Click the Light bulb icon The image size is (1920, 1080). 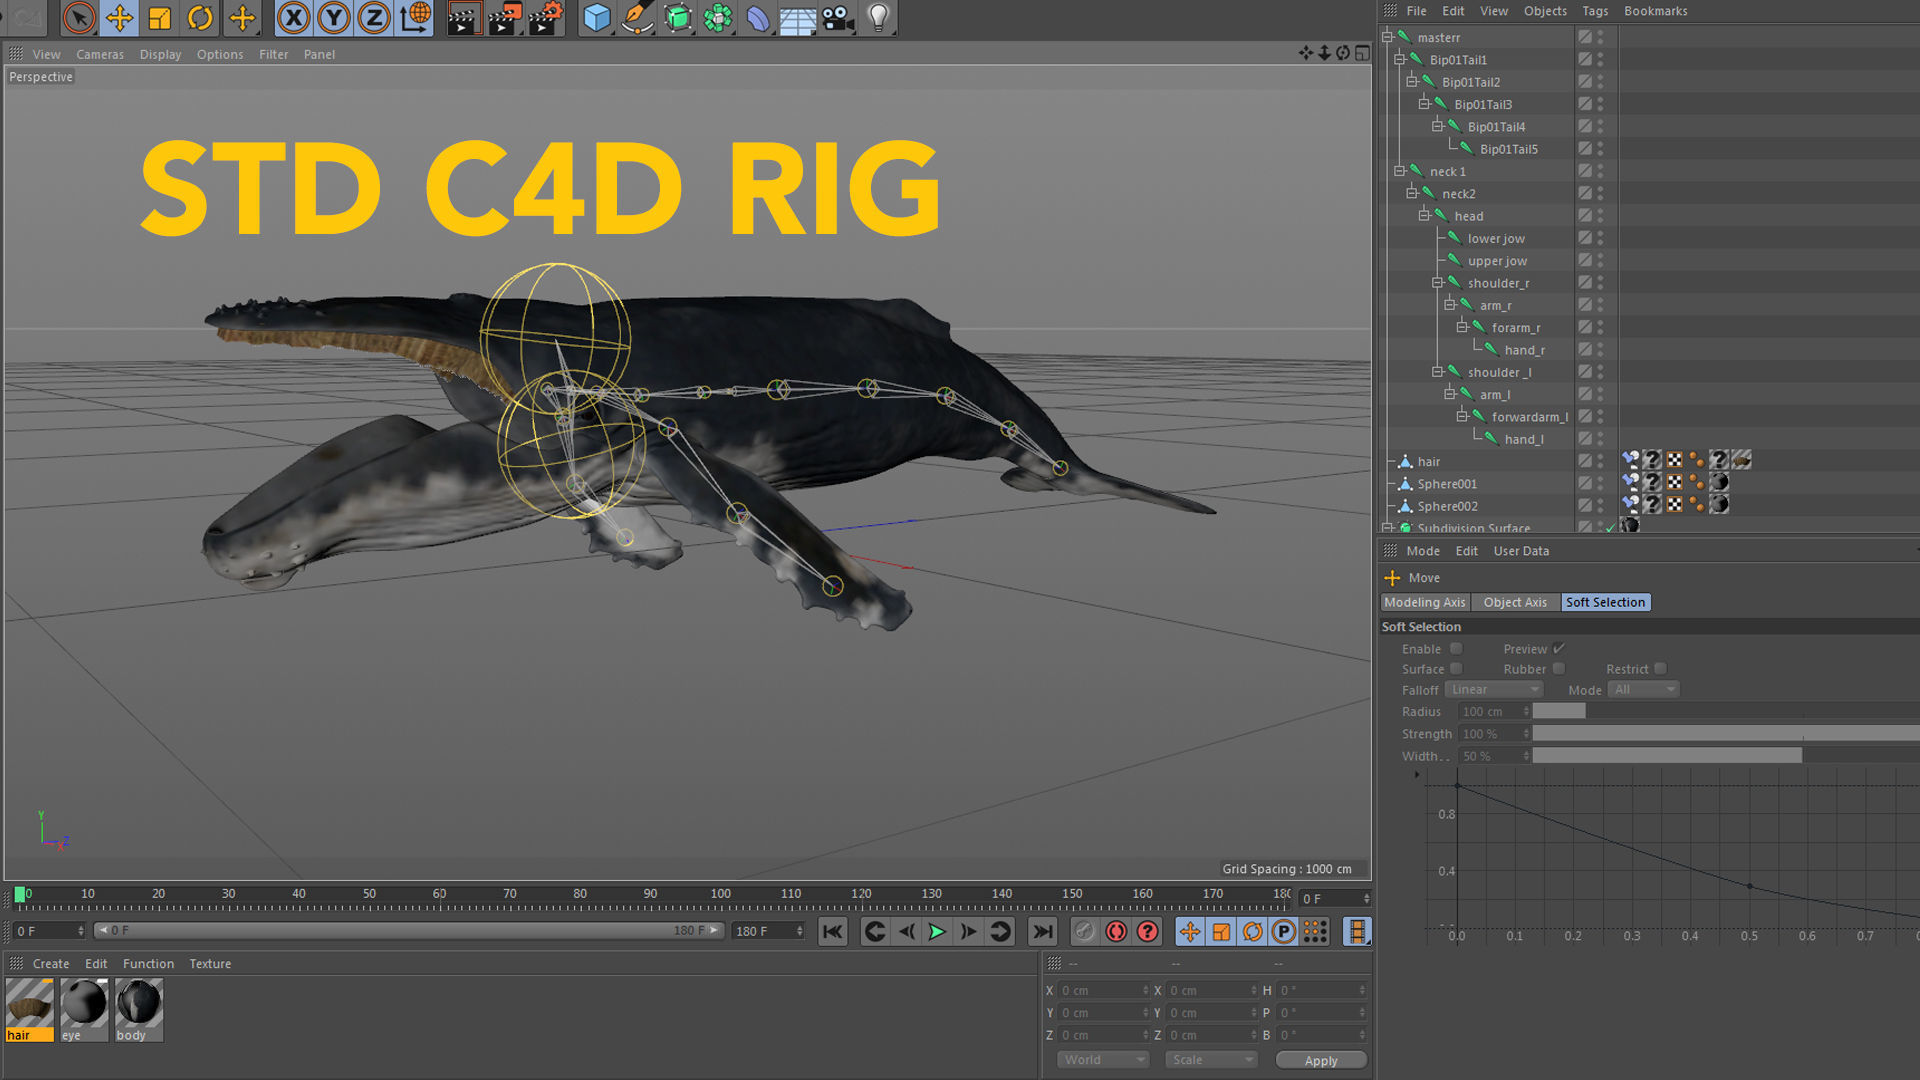[x=878, y=17]
